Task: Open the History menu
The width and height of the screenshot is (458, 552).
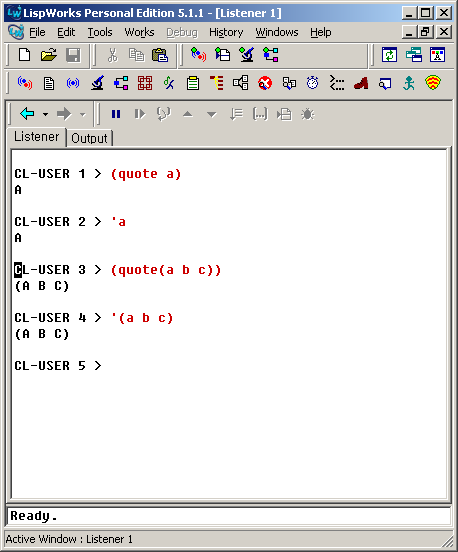Action: tap(226, 32)
